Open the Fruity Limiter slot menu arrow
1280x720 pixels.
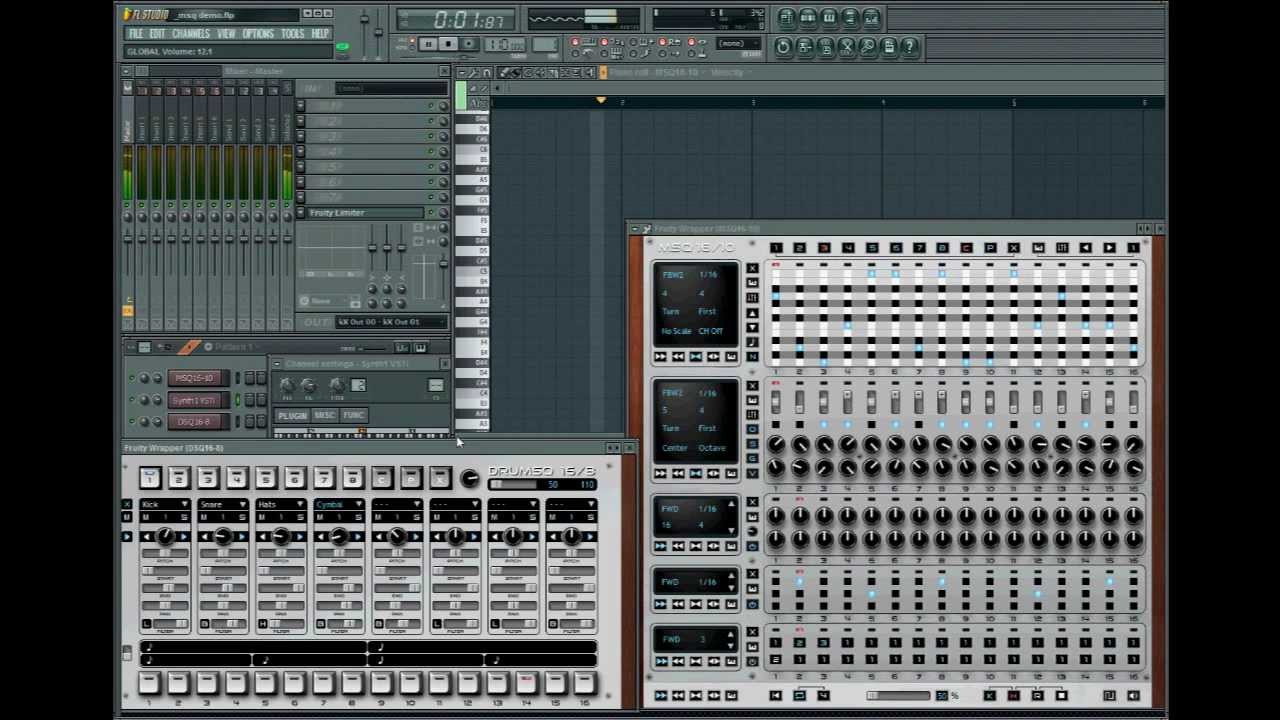tap(301, 213)
